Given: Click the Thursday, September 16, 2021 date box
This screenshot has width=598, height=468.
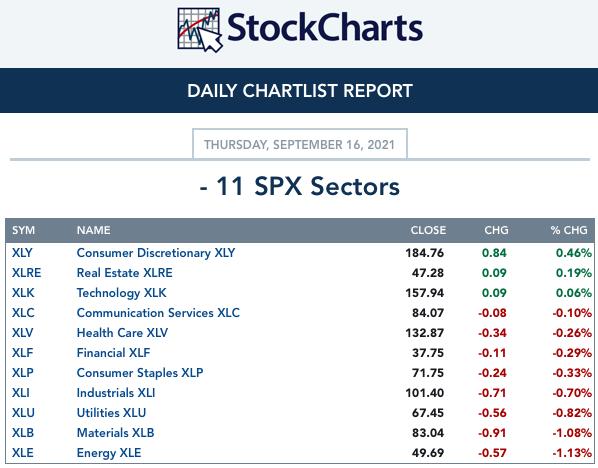Looking at the screenshot, I should (x=300, y=144).
